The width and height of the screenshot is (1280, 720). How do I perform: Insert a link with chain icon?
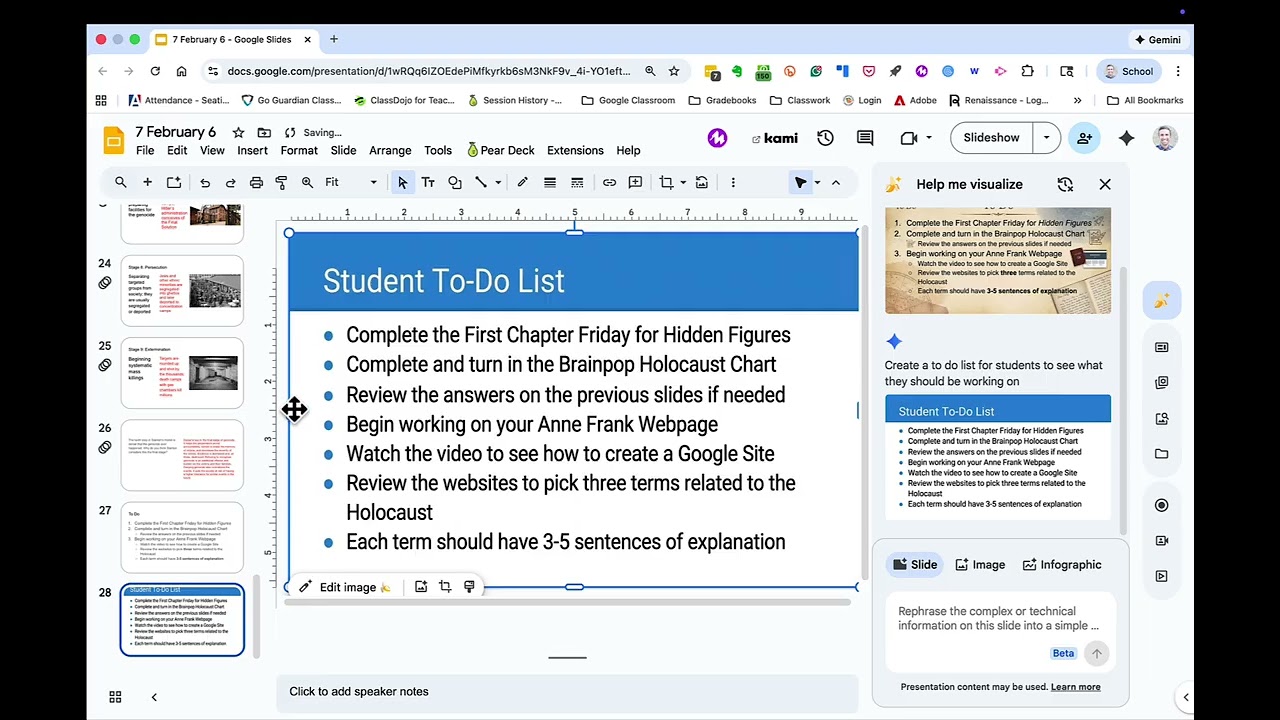[x=609, y=182]
